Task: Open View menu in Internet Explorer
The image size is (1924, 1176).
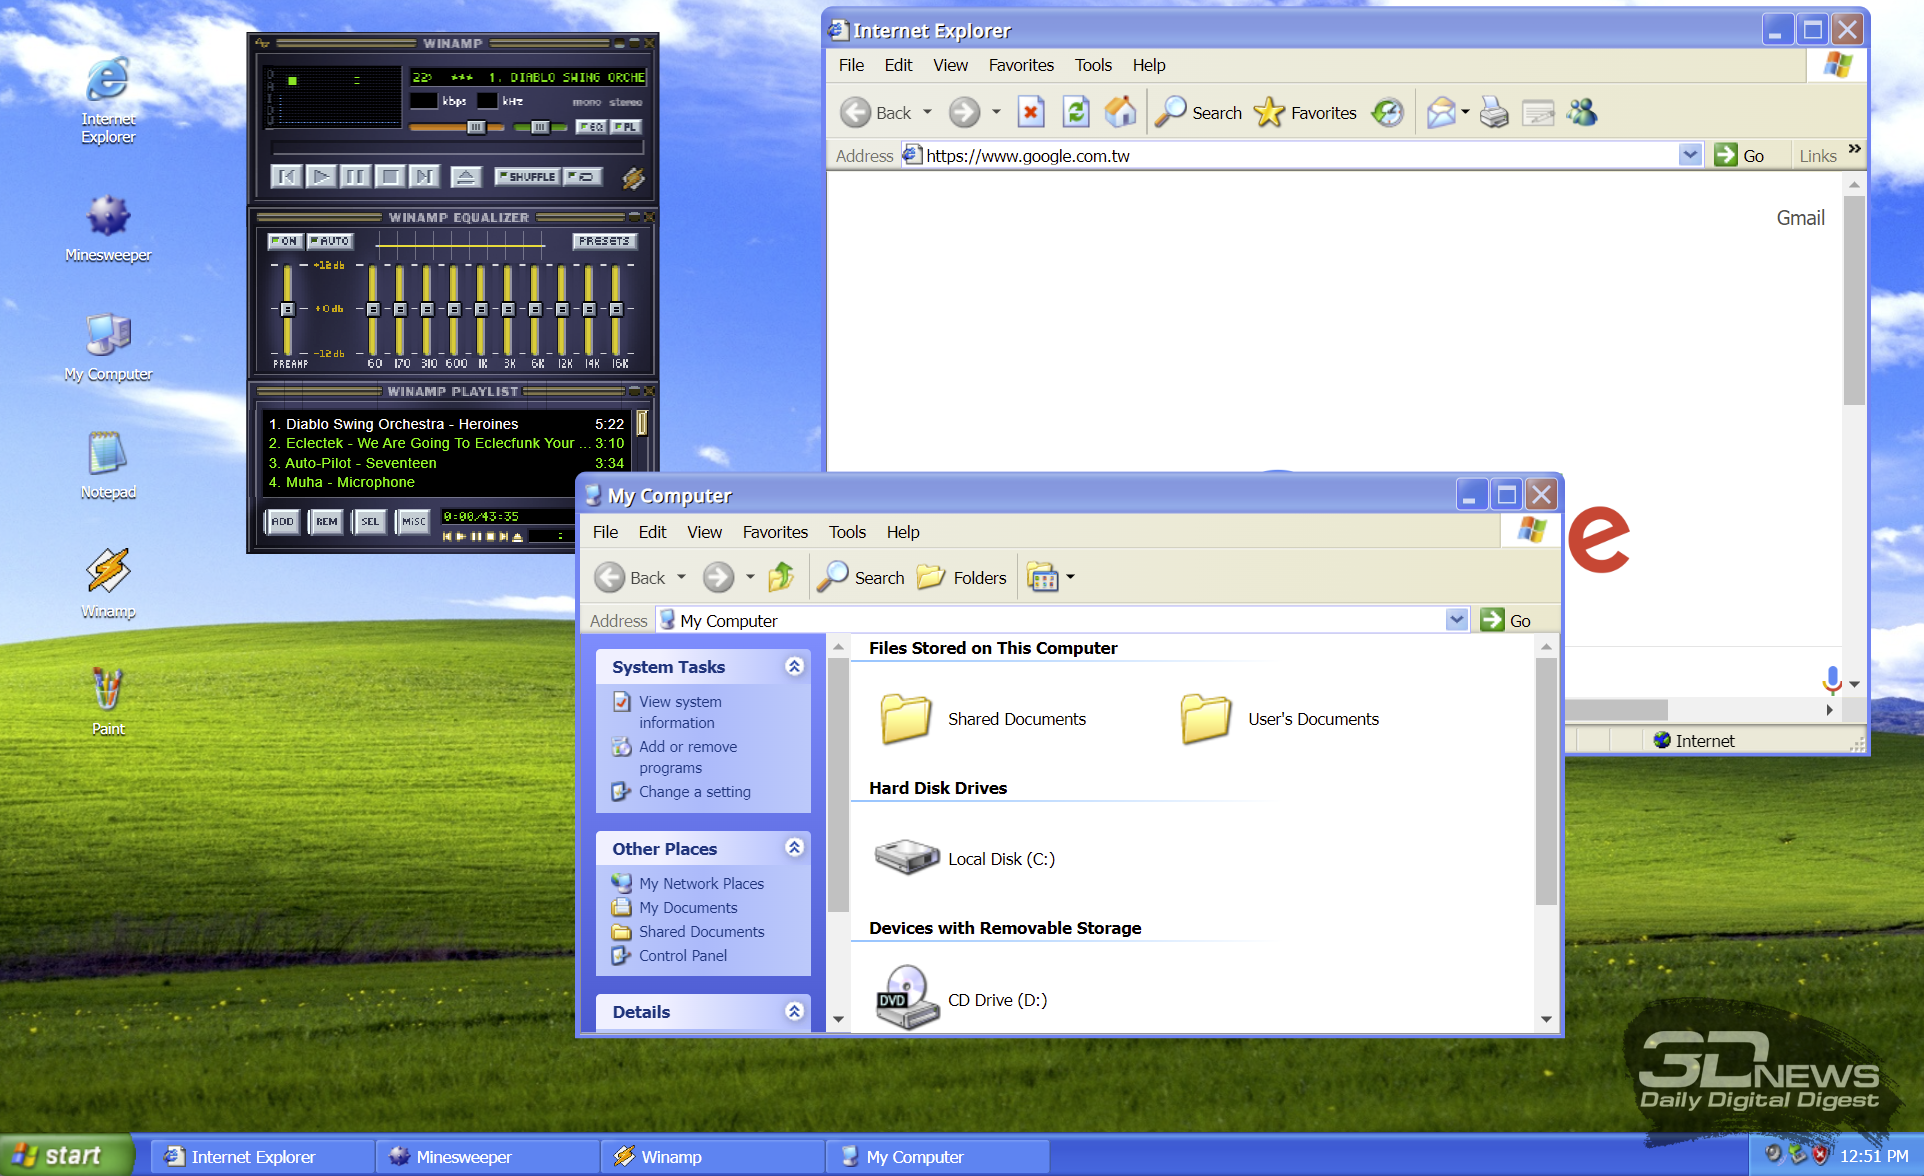Action: [x=950, y=65]
